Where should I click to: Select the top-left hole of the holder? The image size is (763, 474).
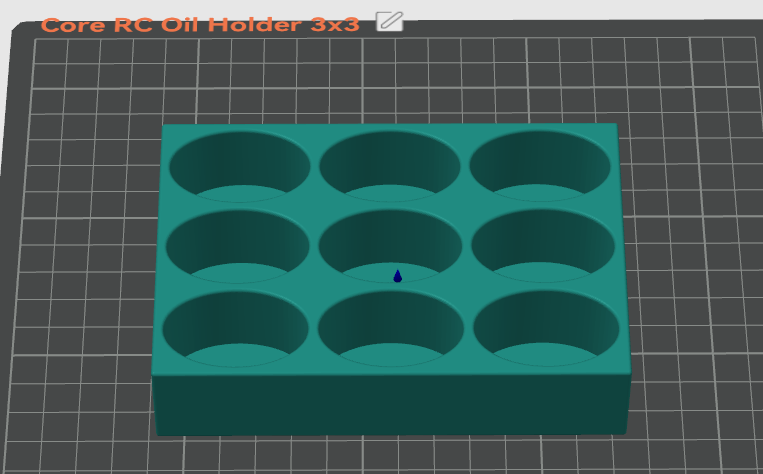coord(240,165)
